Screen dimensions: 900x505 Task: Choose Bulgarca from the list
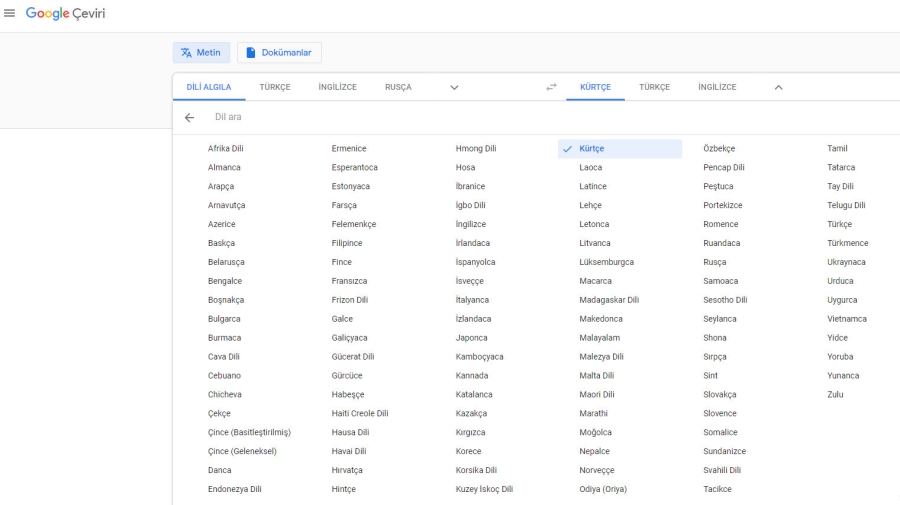224,319
